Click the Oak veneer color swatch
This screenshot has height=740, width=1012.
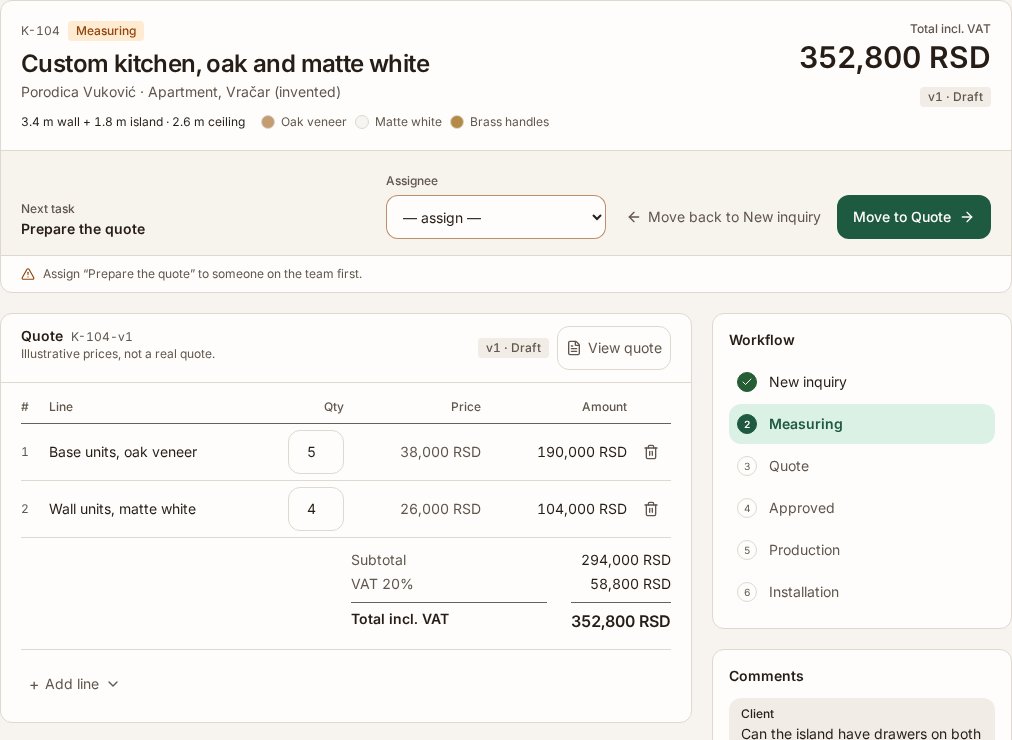268,122
